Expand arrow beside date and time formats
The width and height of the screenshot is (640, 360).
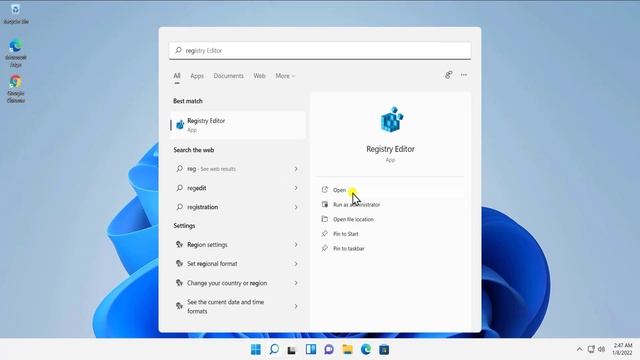coord(296,306)
